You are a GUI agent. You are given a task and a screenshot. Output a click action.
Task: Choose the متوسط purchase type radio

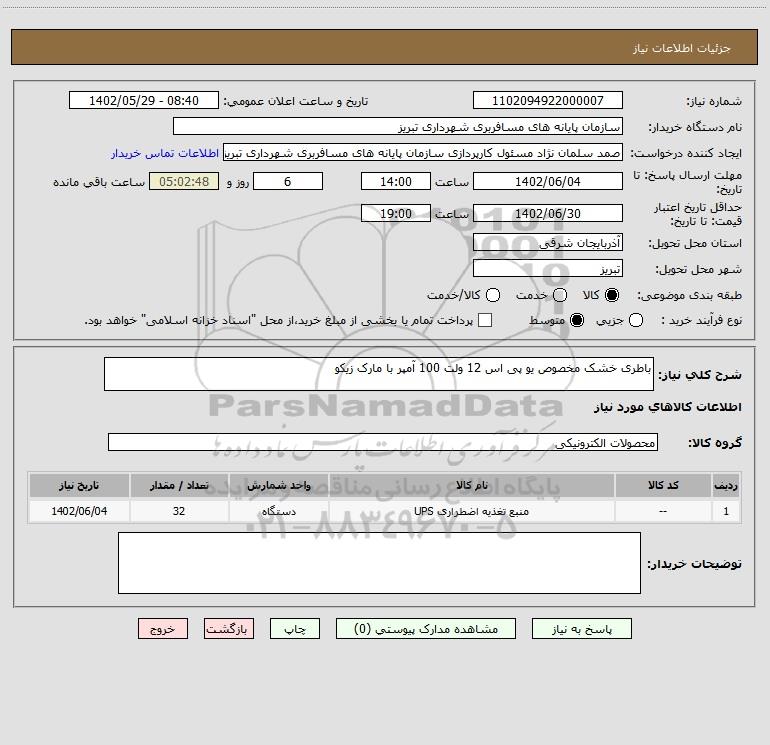click(x=577, y=321)
